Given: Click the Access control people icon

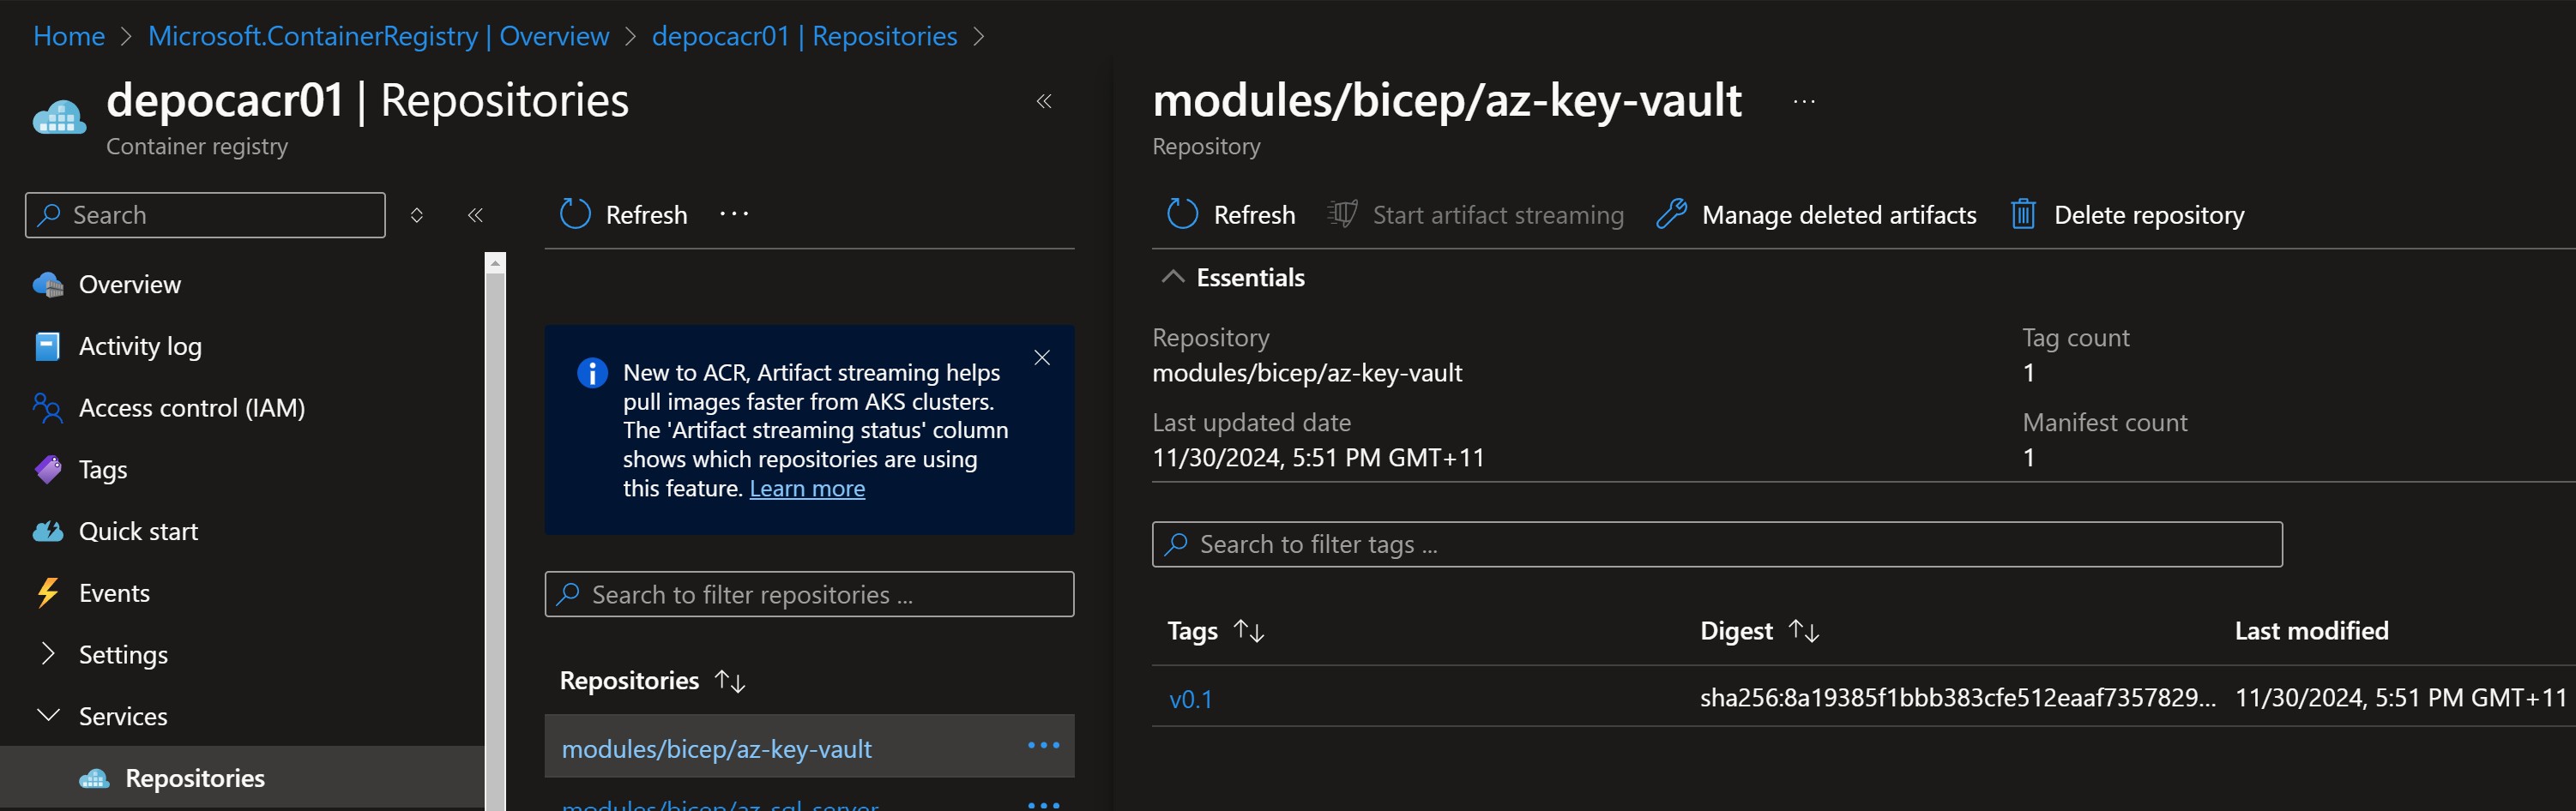Looking at the screenshot, I should click(x=47, y=408).
